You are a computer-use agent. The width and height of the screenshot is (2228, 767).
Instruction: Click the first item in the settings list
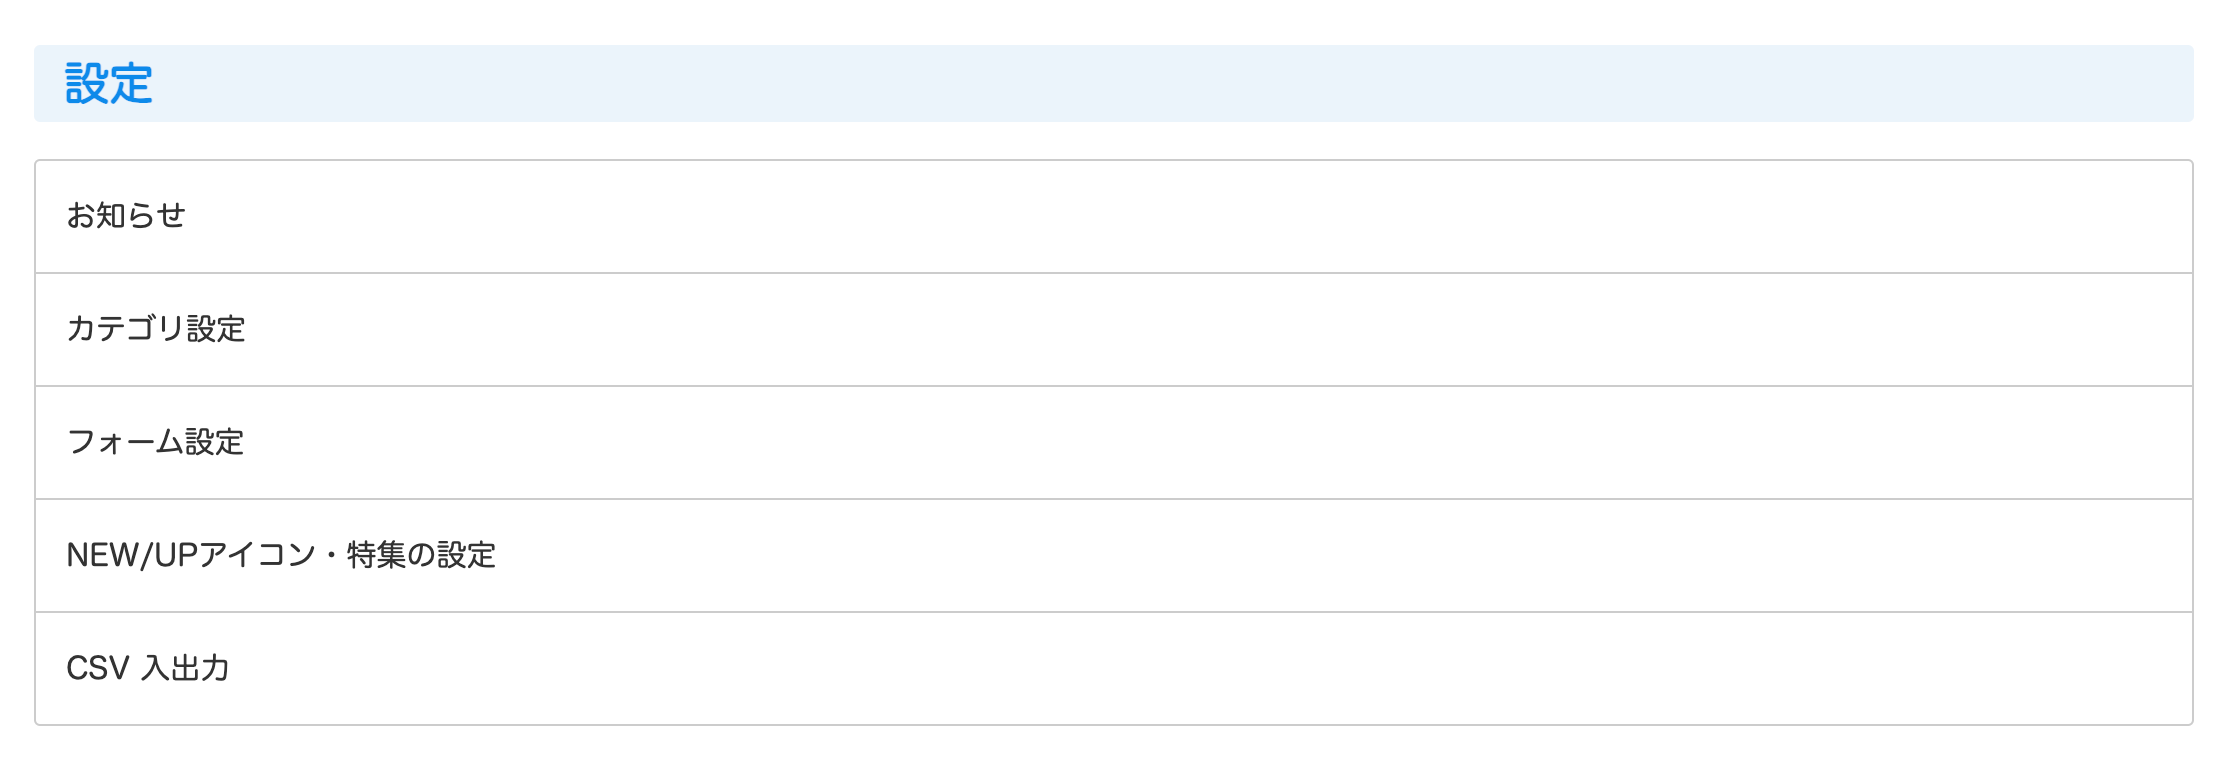126,216
